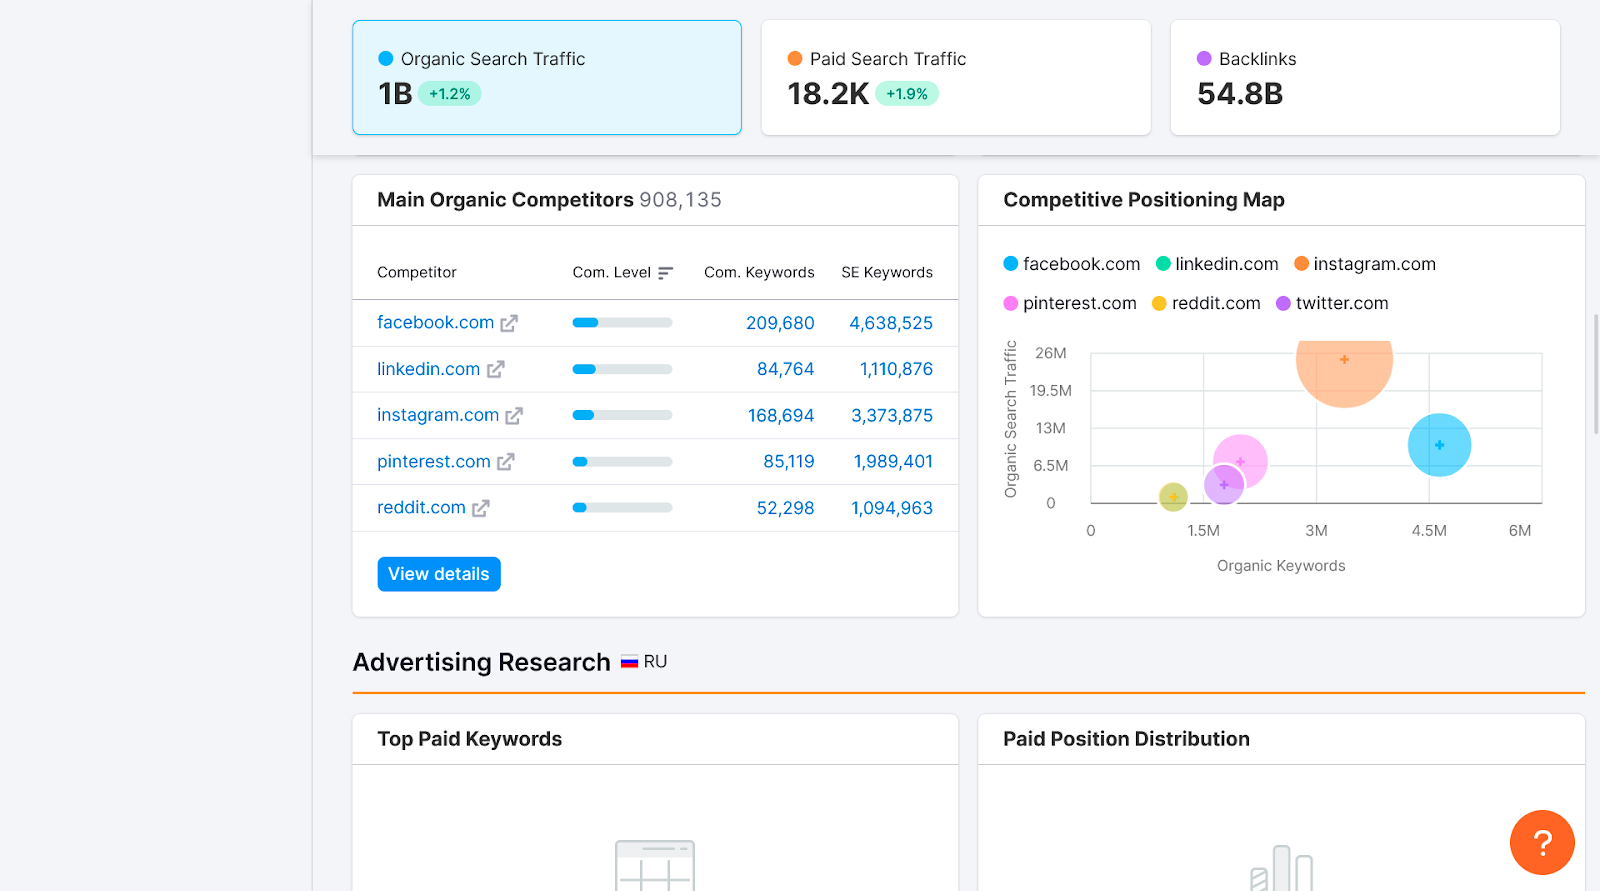Toggle facebook.com in map legend

[1072, 264]
